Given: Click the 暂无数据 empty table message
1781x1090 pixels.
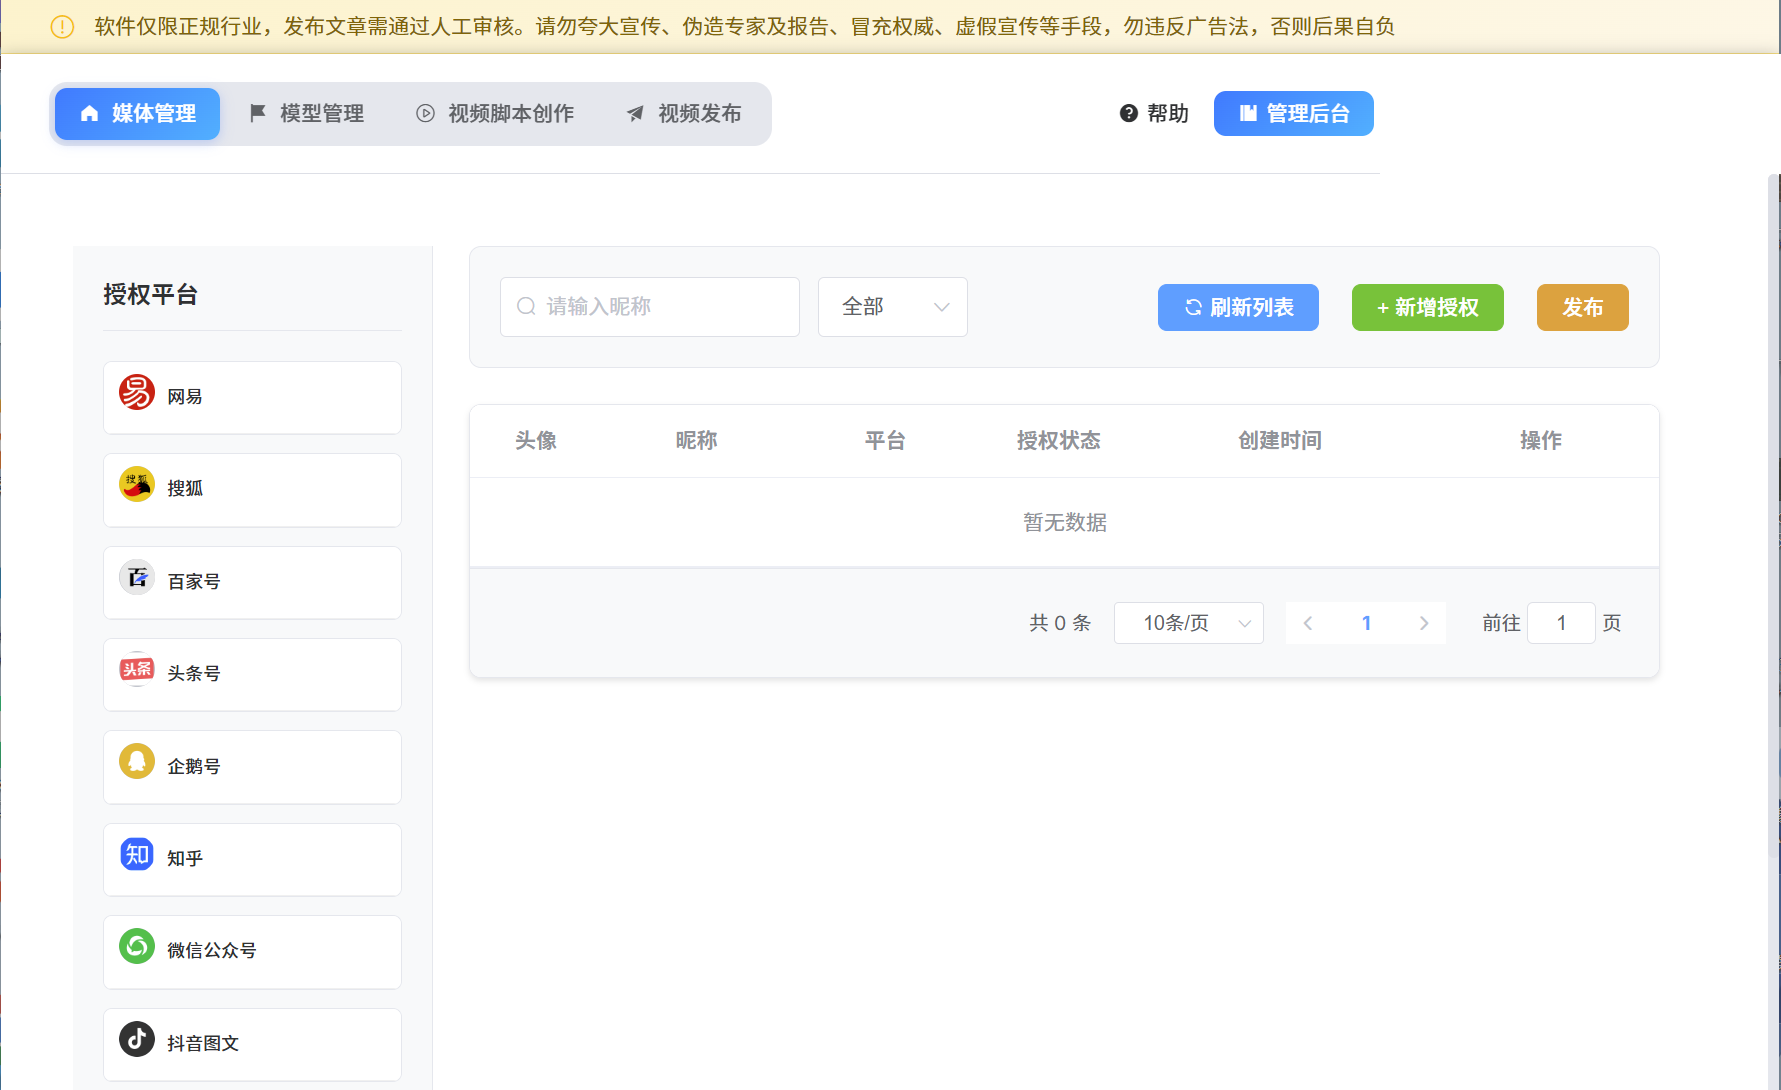Looking at the screenshot, I should pyautogui.click(x=1065, y=523).
